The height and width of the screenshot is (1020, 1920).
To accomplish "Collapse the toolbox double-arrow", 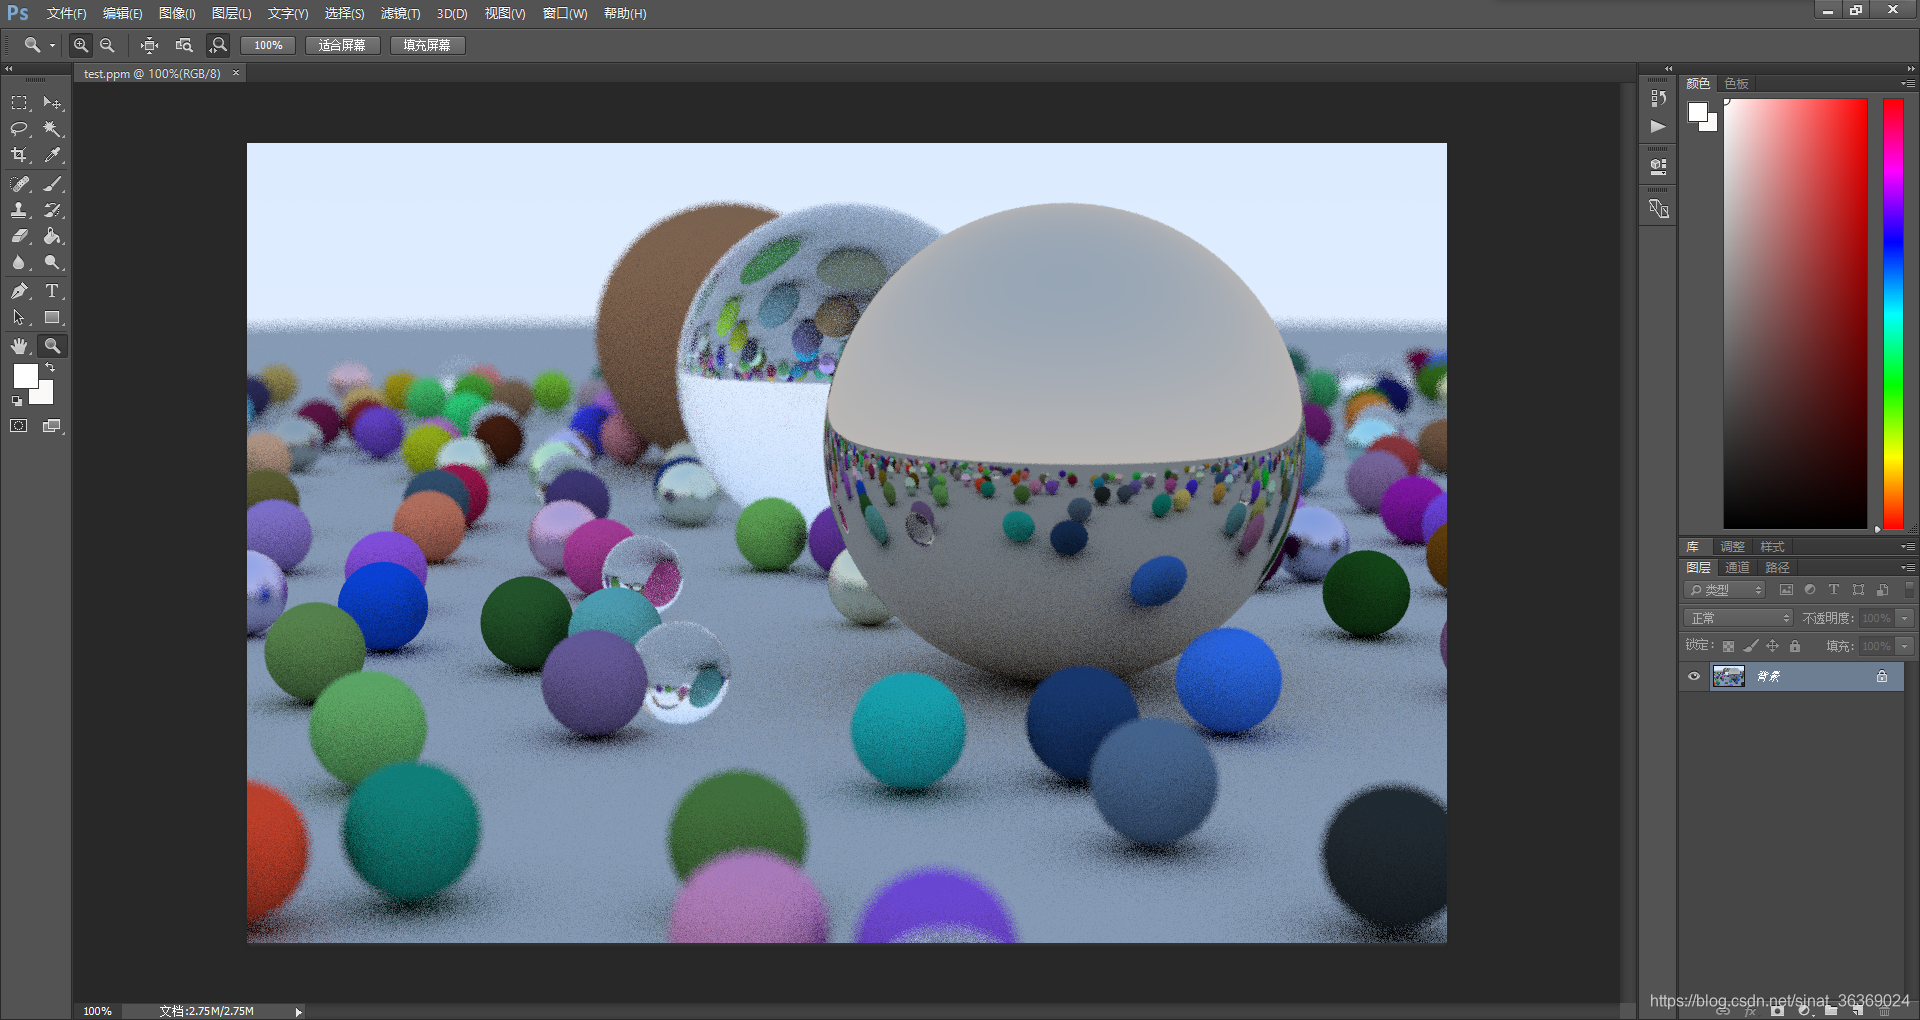I will pyautogui.click(x=8, y=69).
